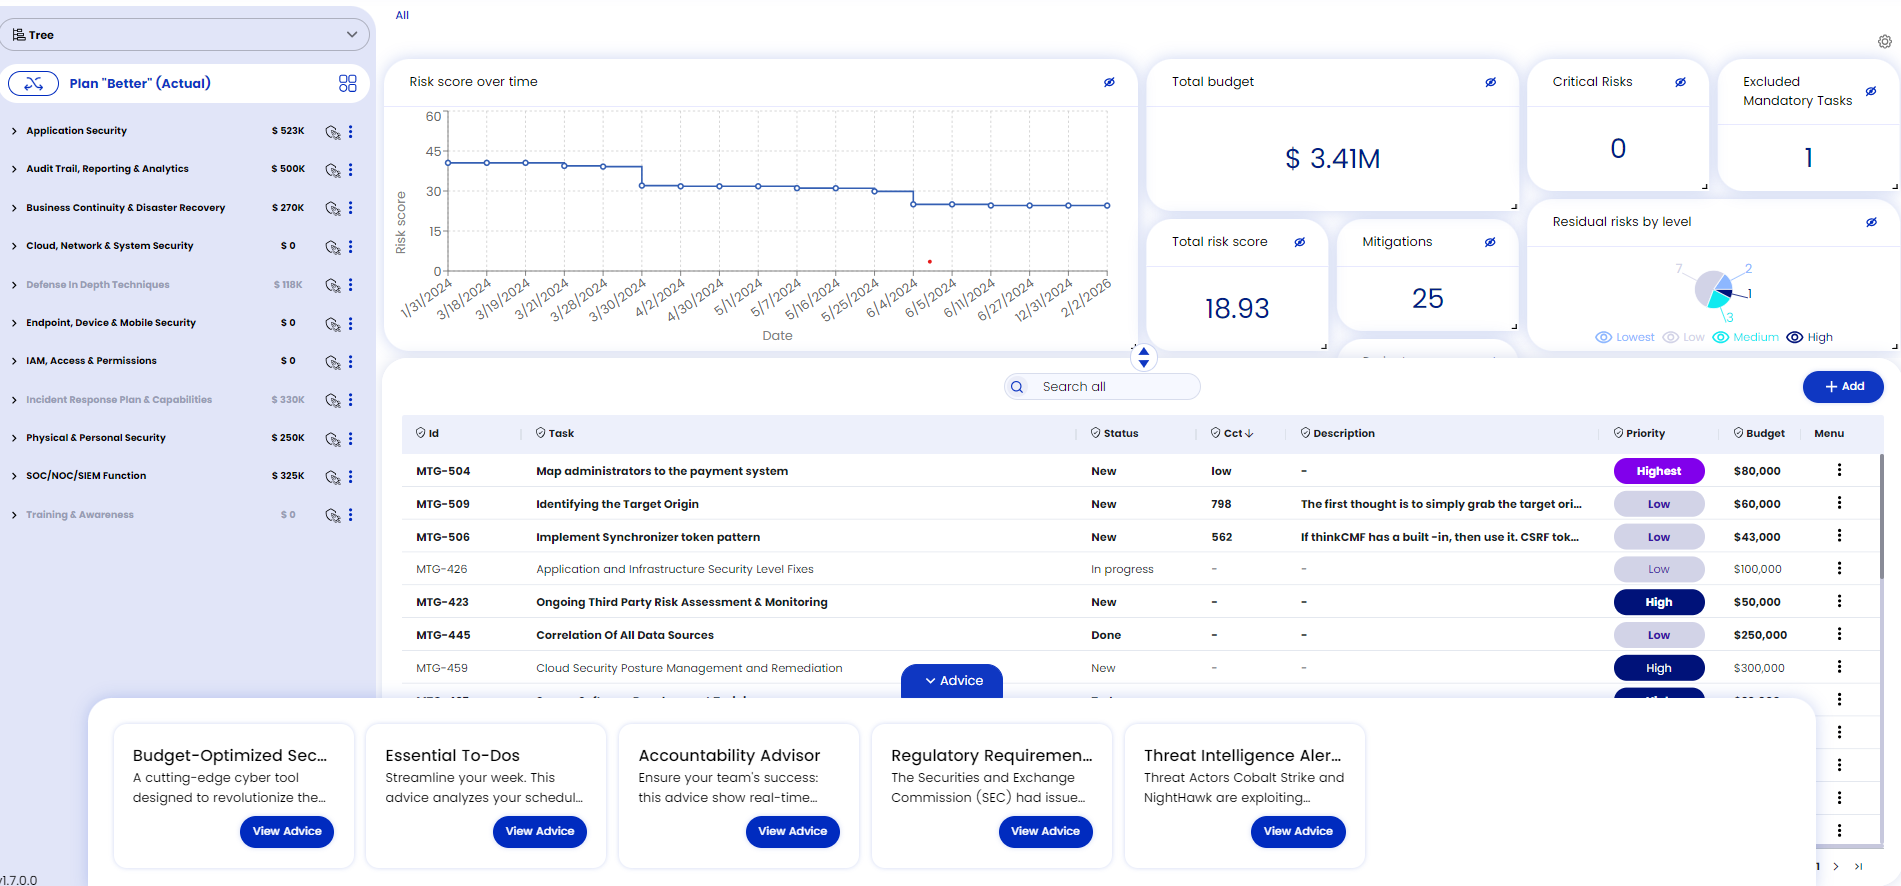View advice for Threat Intelligence Alert
Image resolution: width=1901 pixels, height=886 pixels.
[1297, 831]
